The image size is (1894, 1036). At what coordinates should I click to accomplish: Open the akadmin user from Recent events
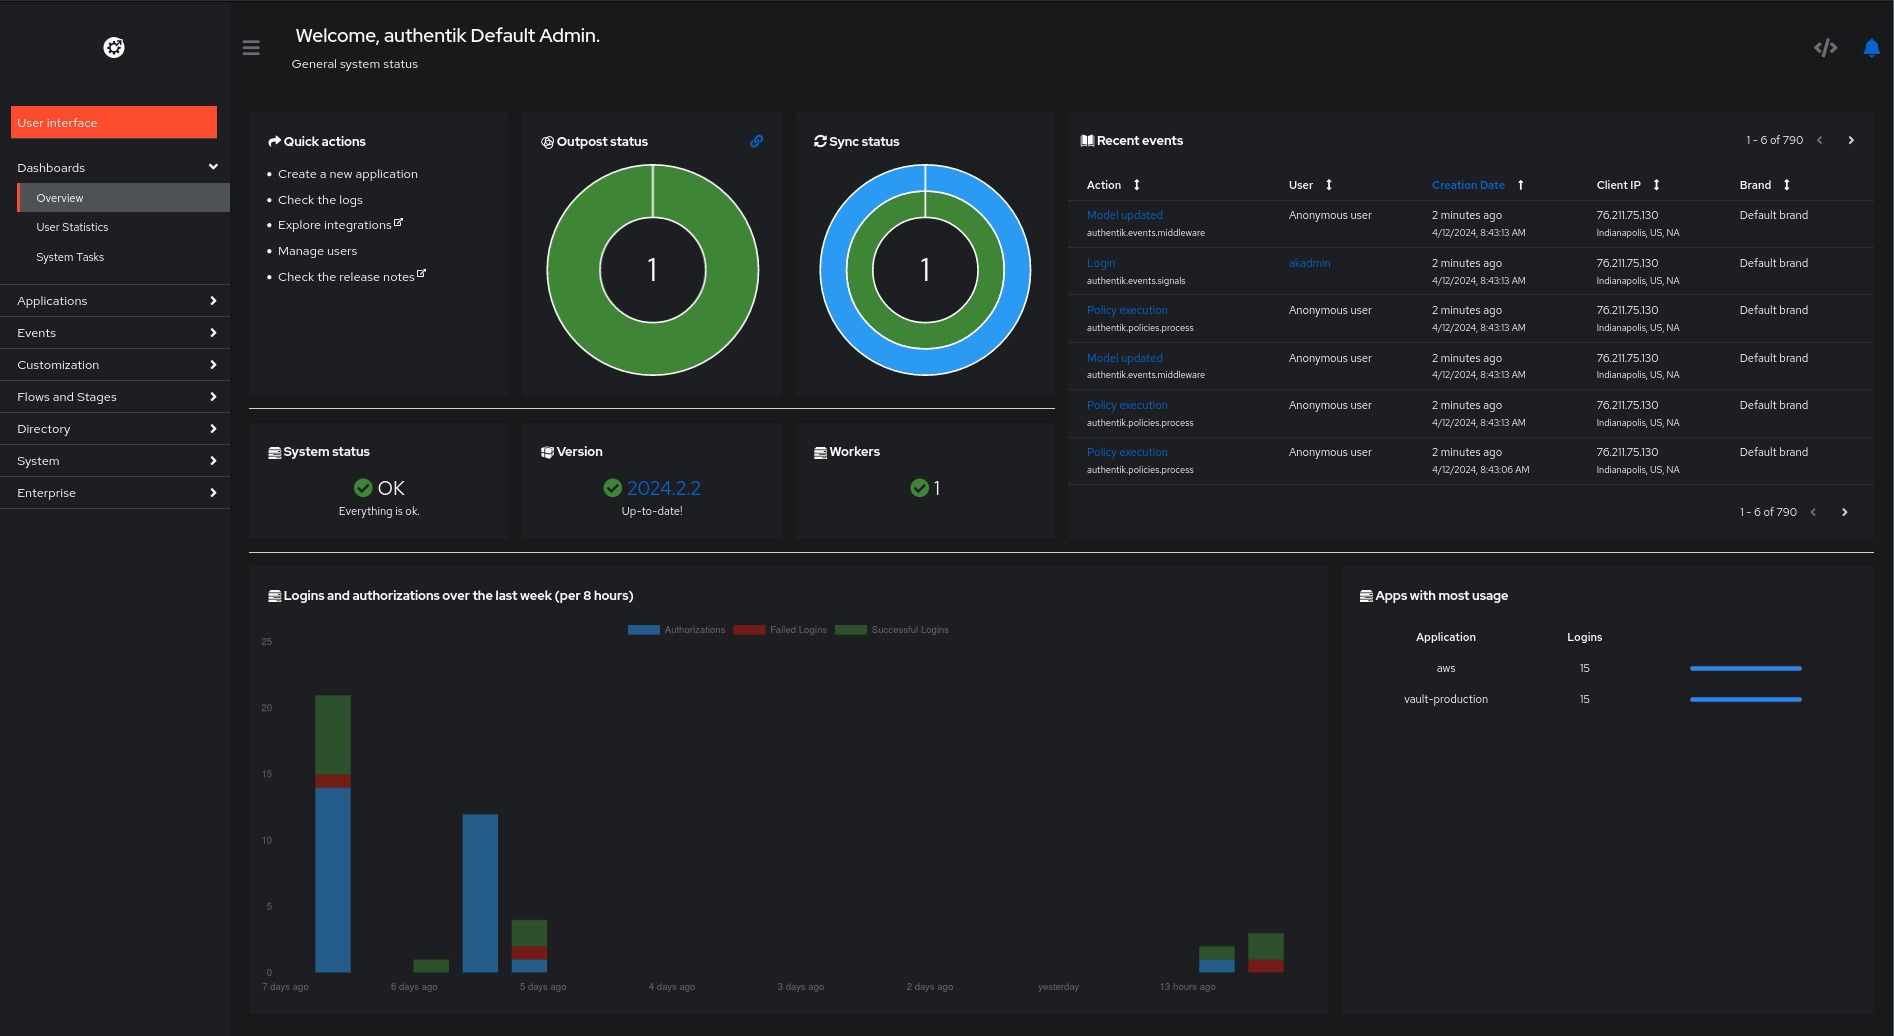click(x=1308, y=263)
